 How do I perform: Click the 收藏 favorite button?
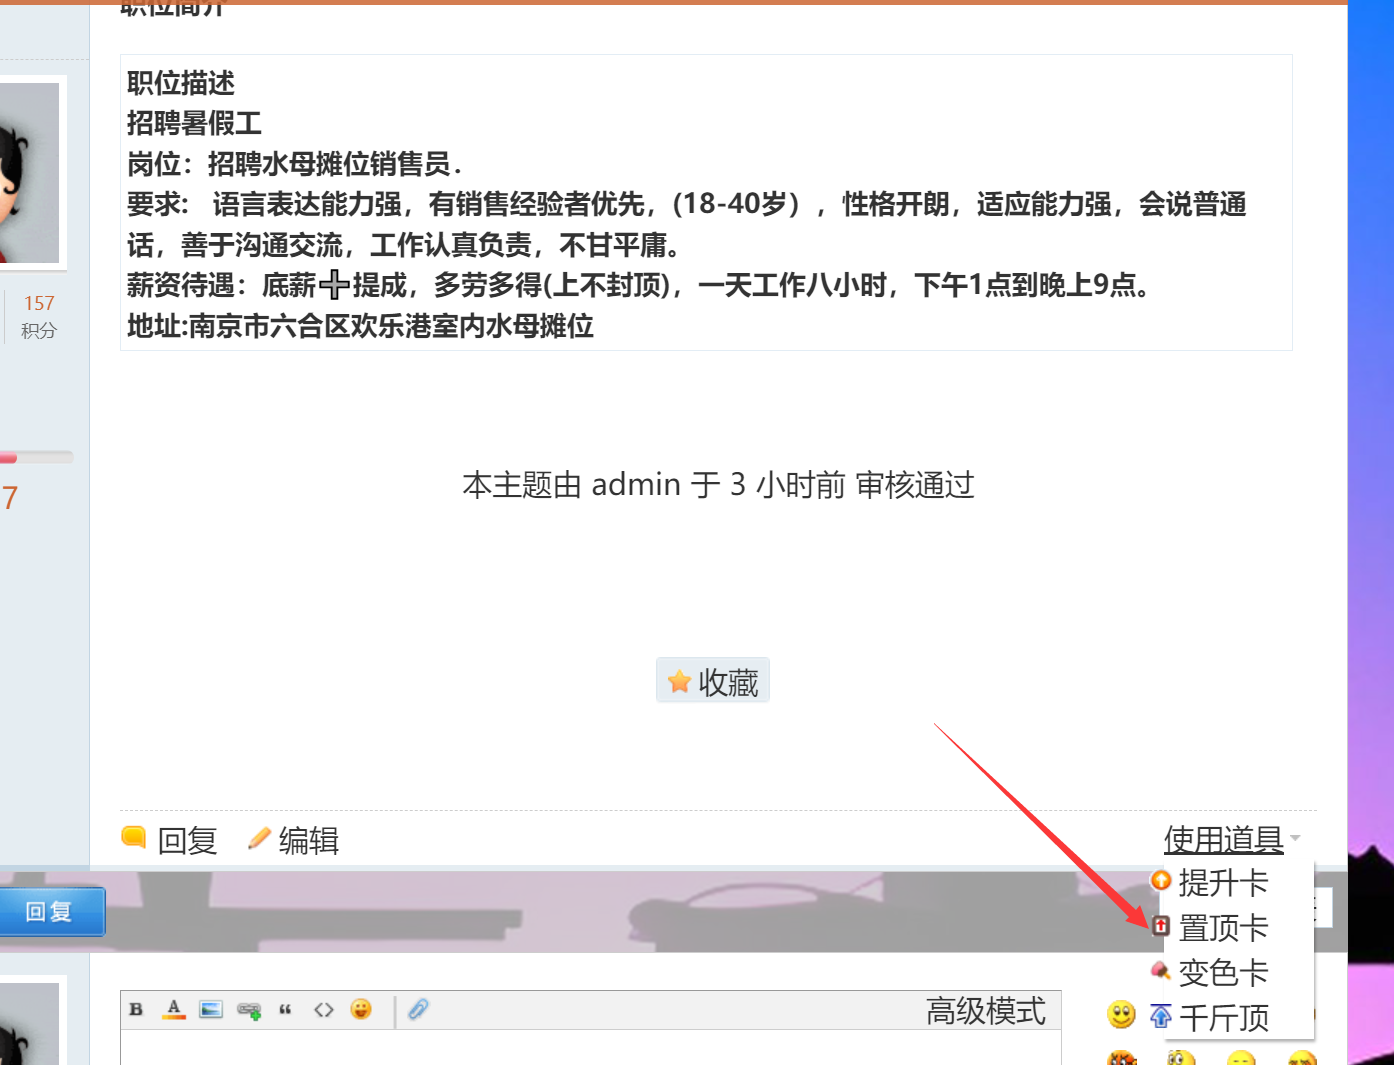713,682
